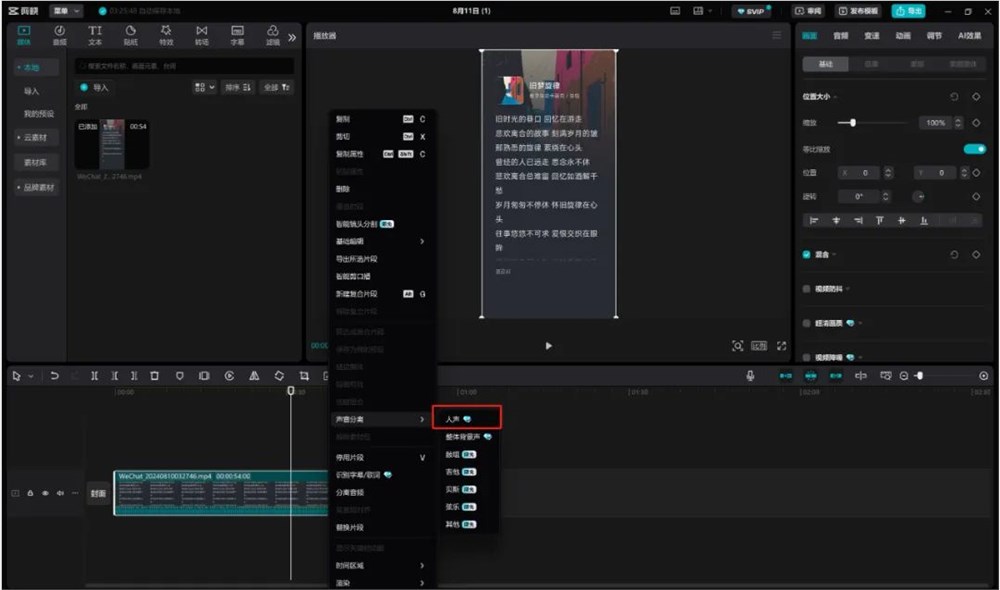1000x590 pixels.
Task: Expand the selection tool dropdown arrow
Action: pyautogui.click(x=31, y=376)
